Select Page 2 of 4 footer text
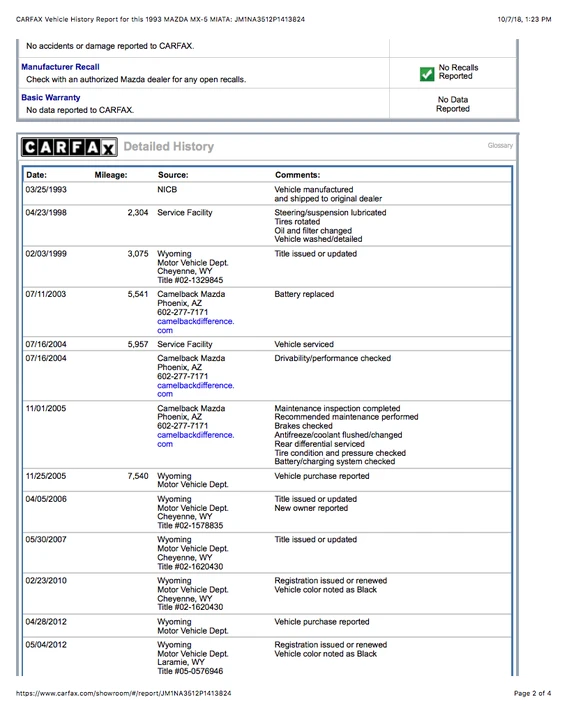567x720 pixels. point(532,693)
